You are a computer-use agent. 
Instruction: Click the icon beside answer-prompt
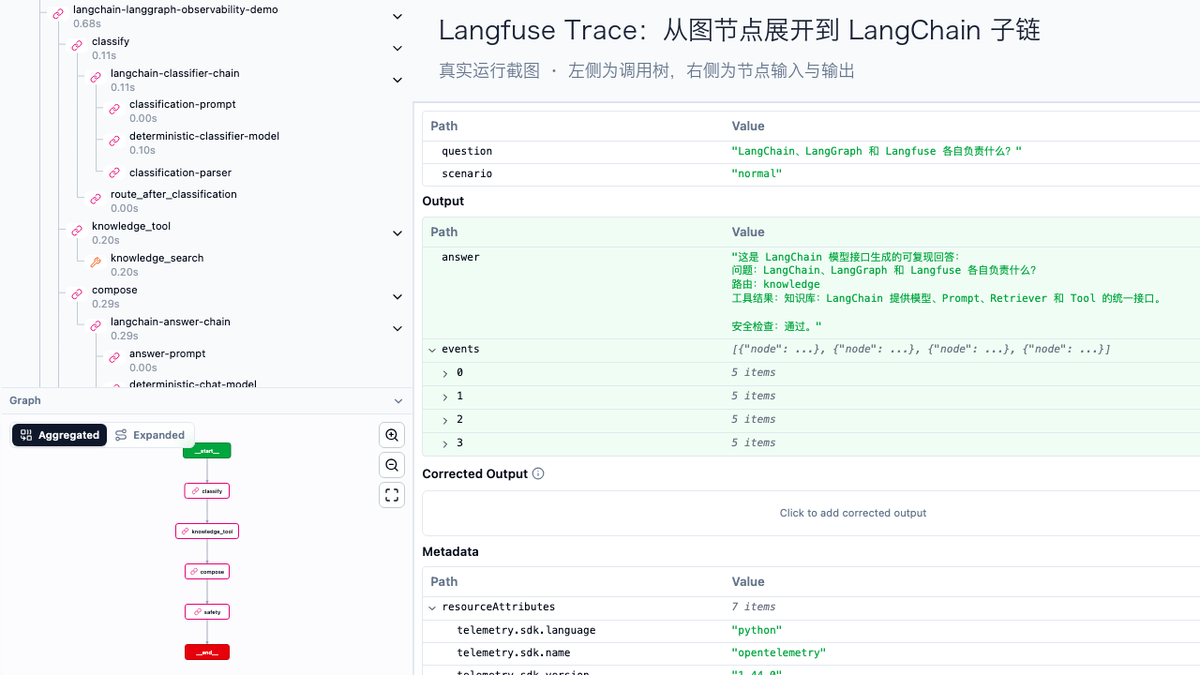coord(114,359)
